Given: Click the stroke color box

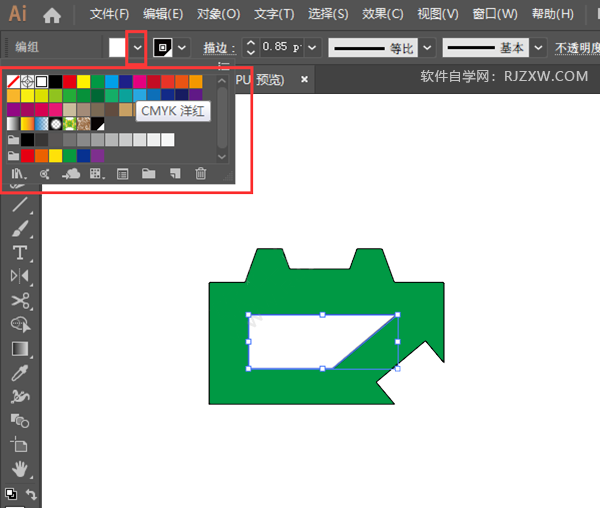Looking at the screenshot, I should coord(163,48).
